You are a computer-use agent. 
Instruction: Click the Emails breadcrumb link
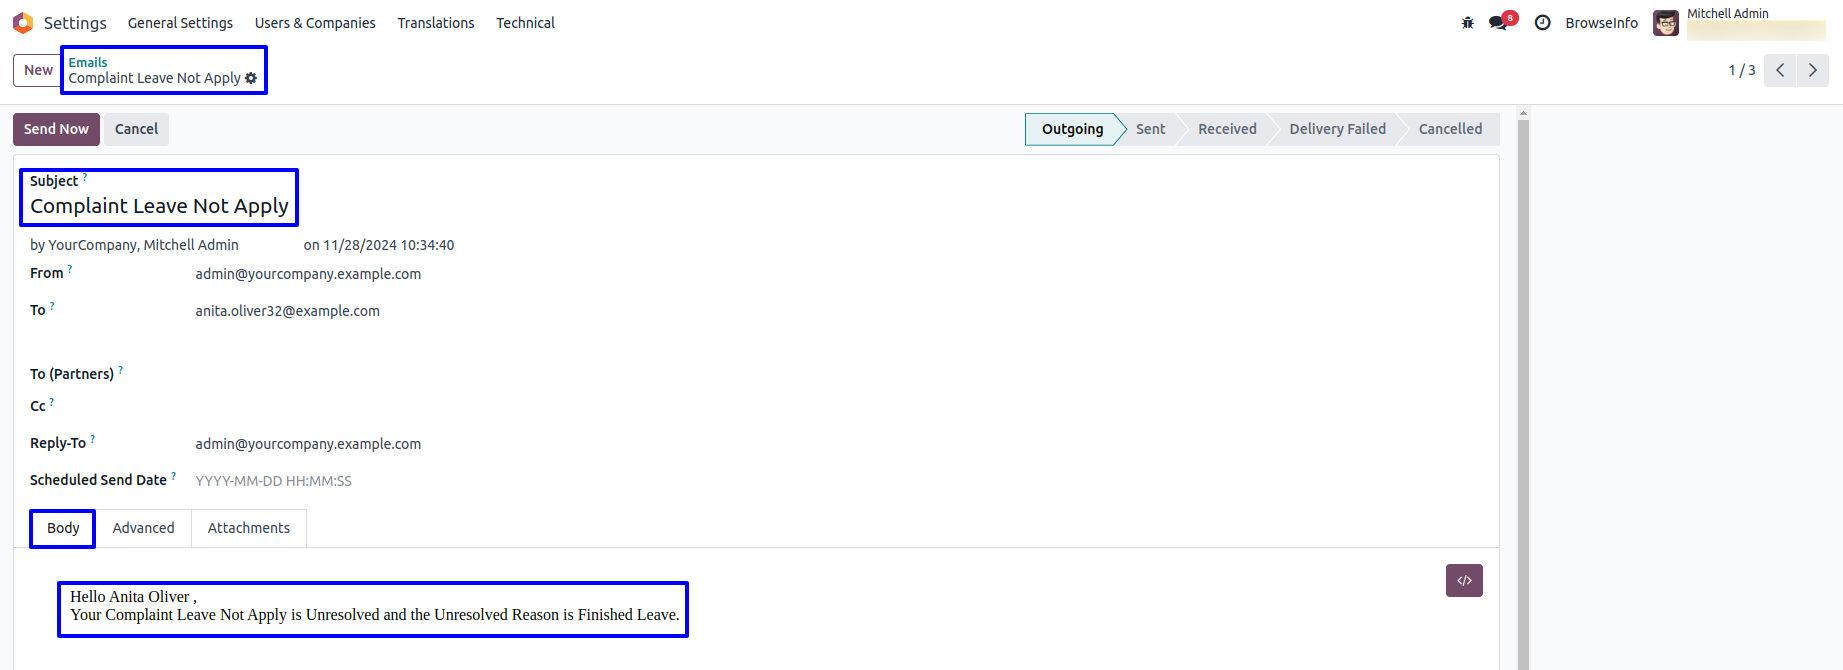(x=88, y=62)
